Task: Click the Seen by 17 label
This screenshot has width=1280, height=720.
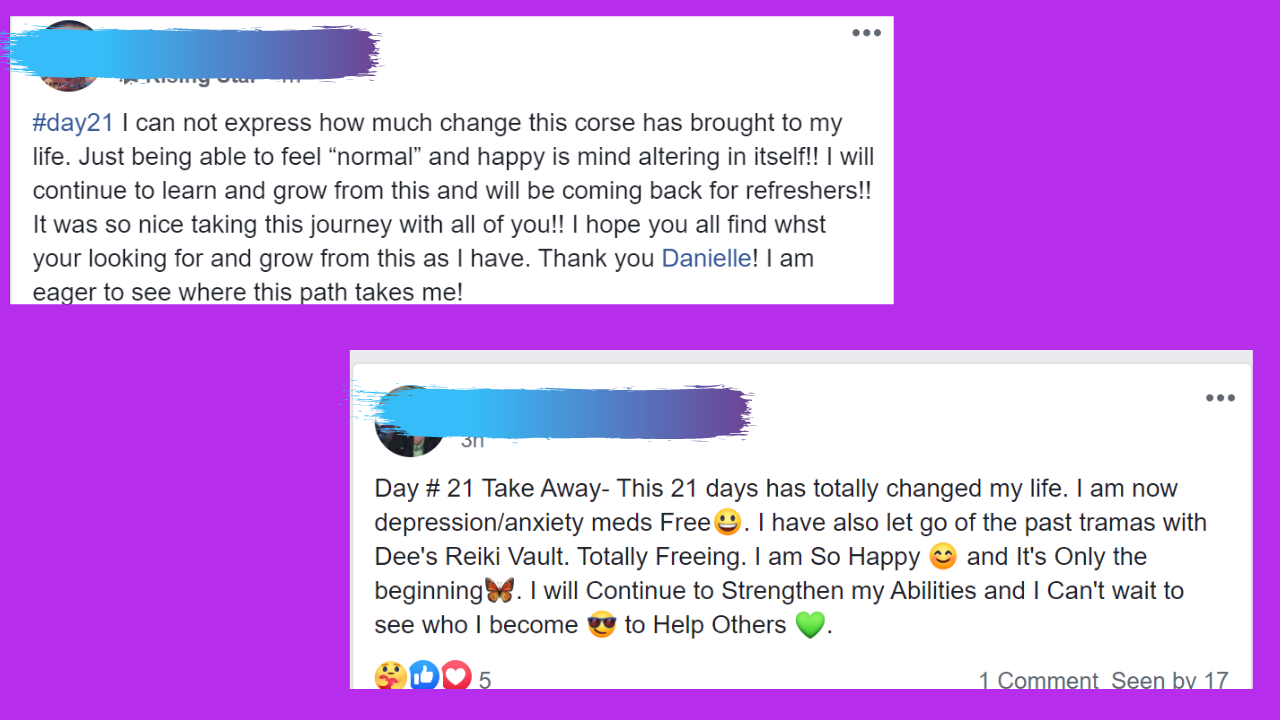Action: [1169, 681]
